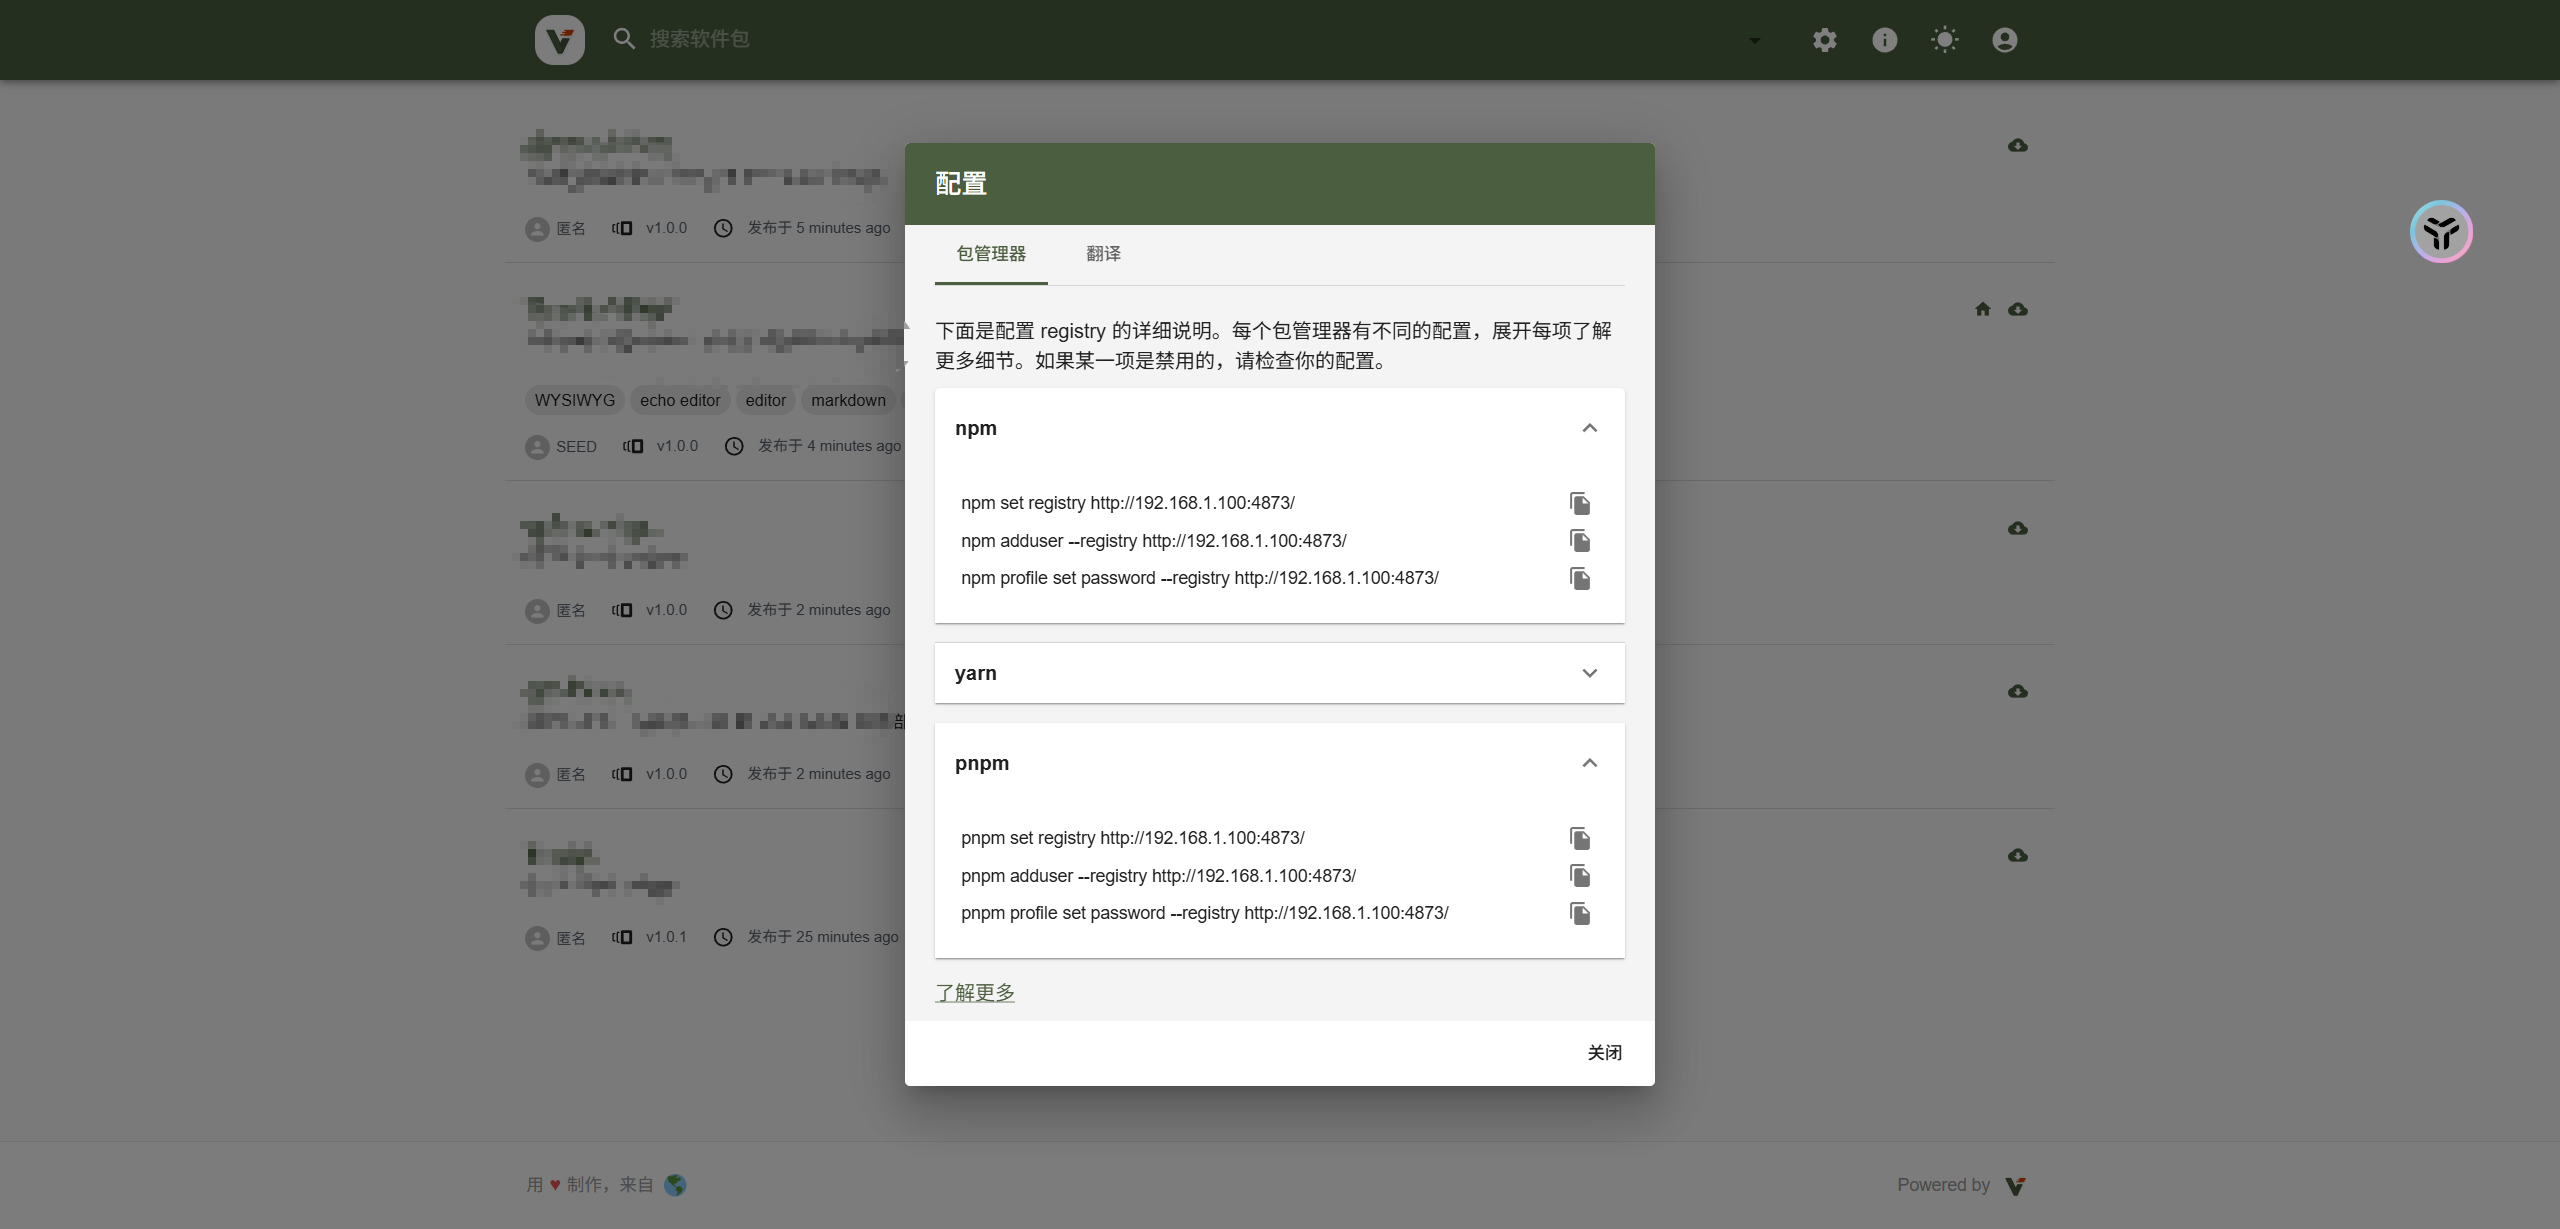Expand the yarn section
The height and width of the screenshot is (1229, 2560).
tap(1589, 673)
